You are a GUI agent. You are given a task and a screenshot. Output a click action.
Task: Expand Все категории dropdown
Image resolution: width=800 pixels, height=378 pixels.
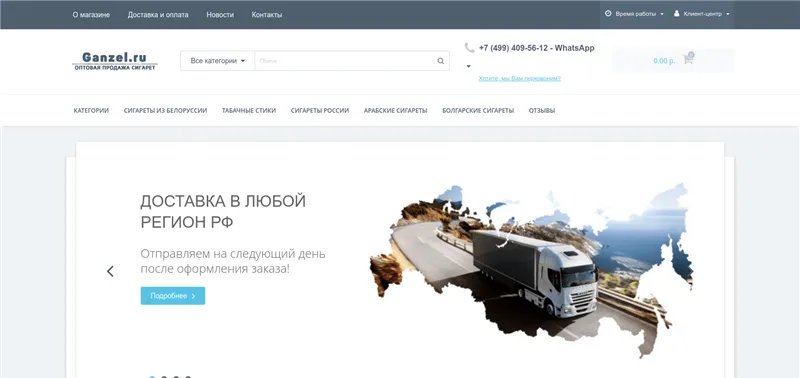click(x=217, y=61)
